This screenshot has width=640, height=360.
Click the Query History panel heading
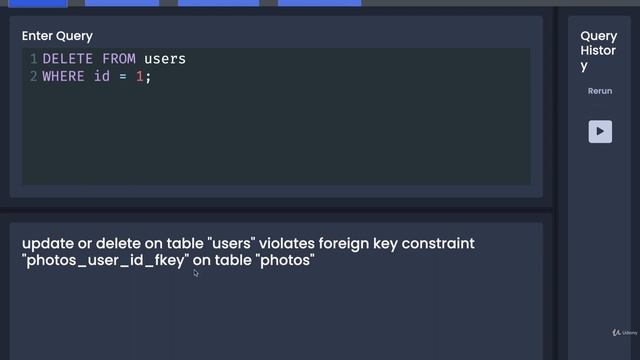click(x=598, y=51)
